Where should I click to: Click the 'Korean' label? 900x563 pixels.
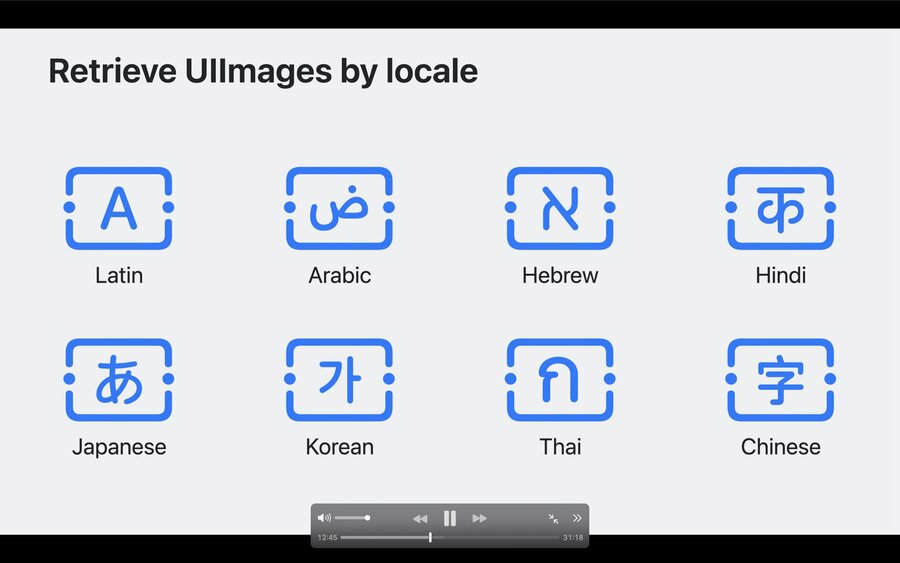[340, 447]
